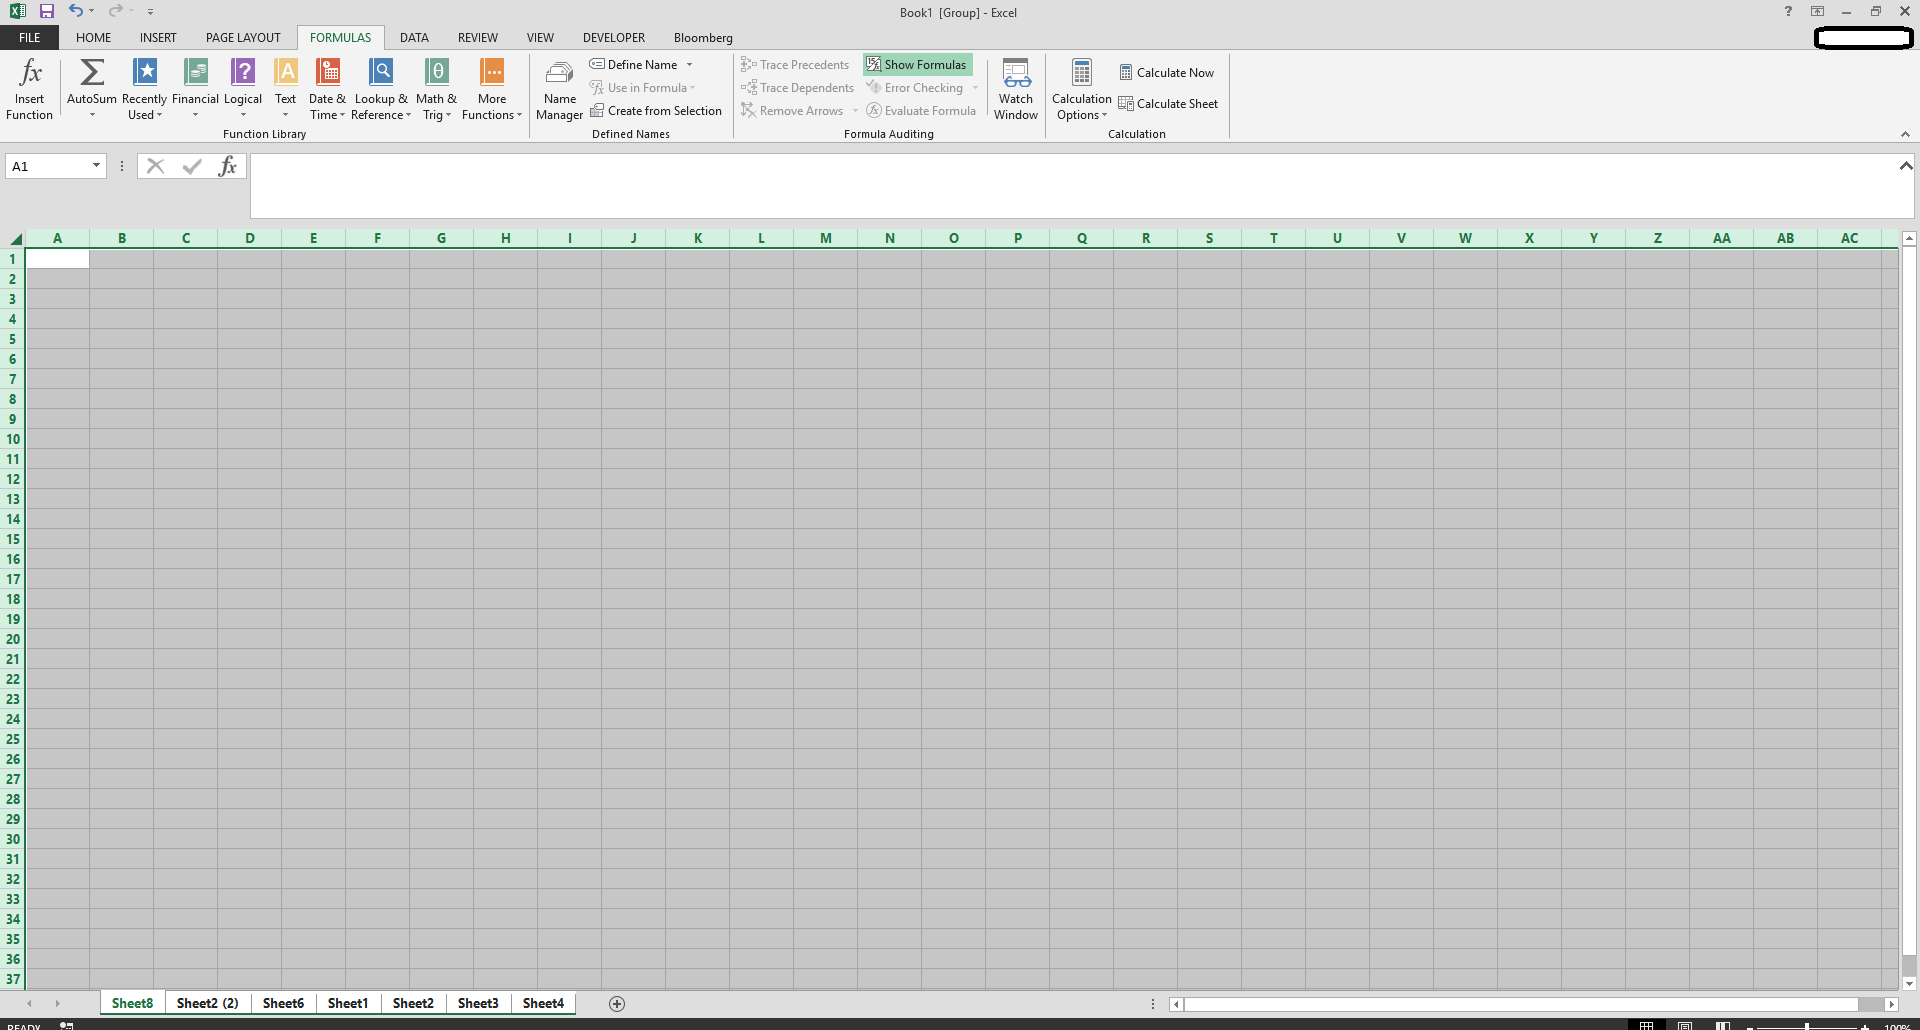Click the fx icon beside formula bar
The image size is (1920, 1030).
tap(228, 166)
